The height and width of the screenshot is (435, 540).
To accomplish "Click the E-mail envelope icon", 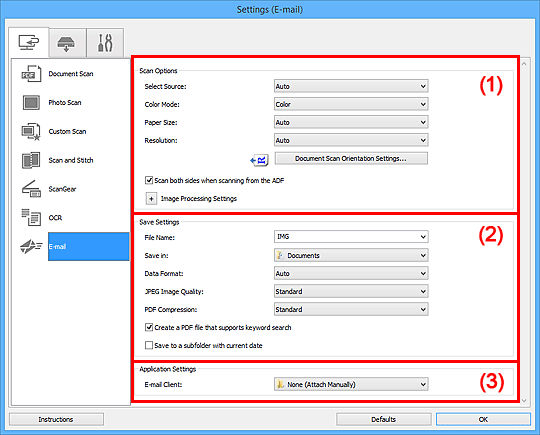I will (x=31, y=246).
